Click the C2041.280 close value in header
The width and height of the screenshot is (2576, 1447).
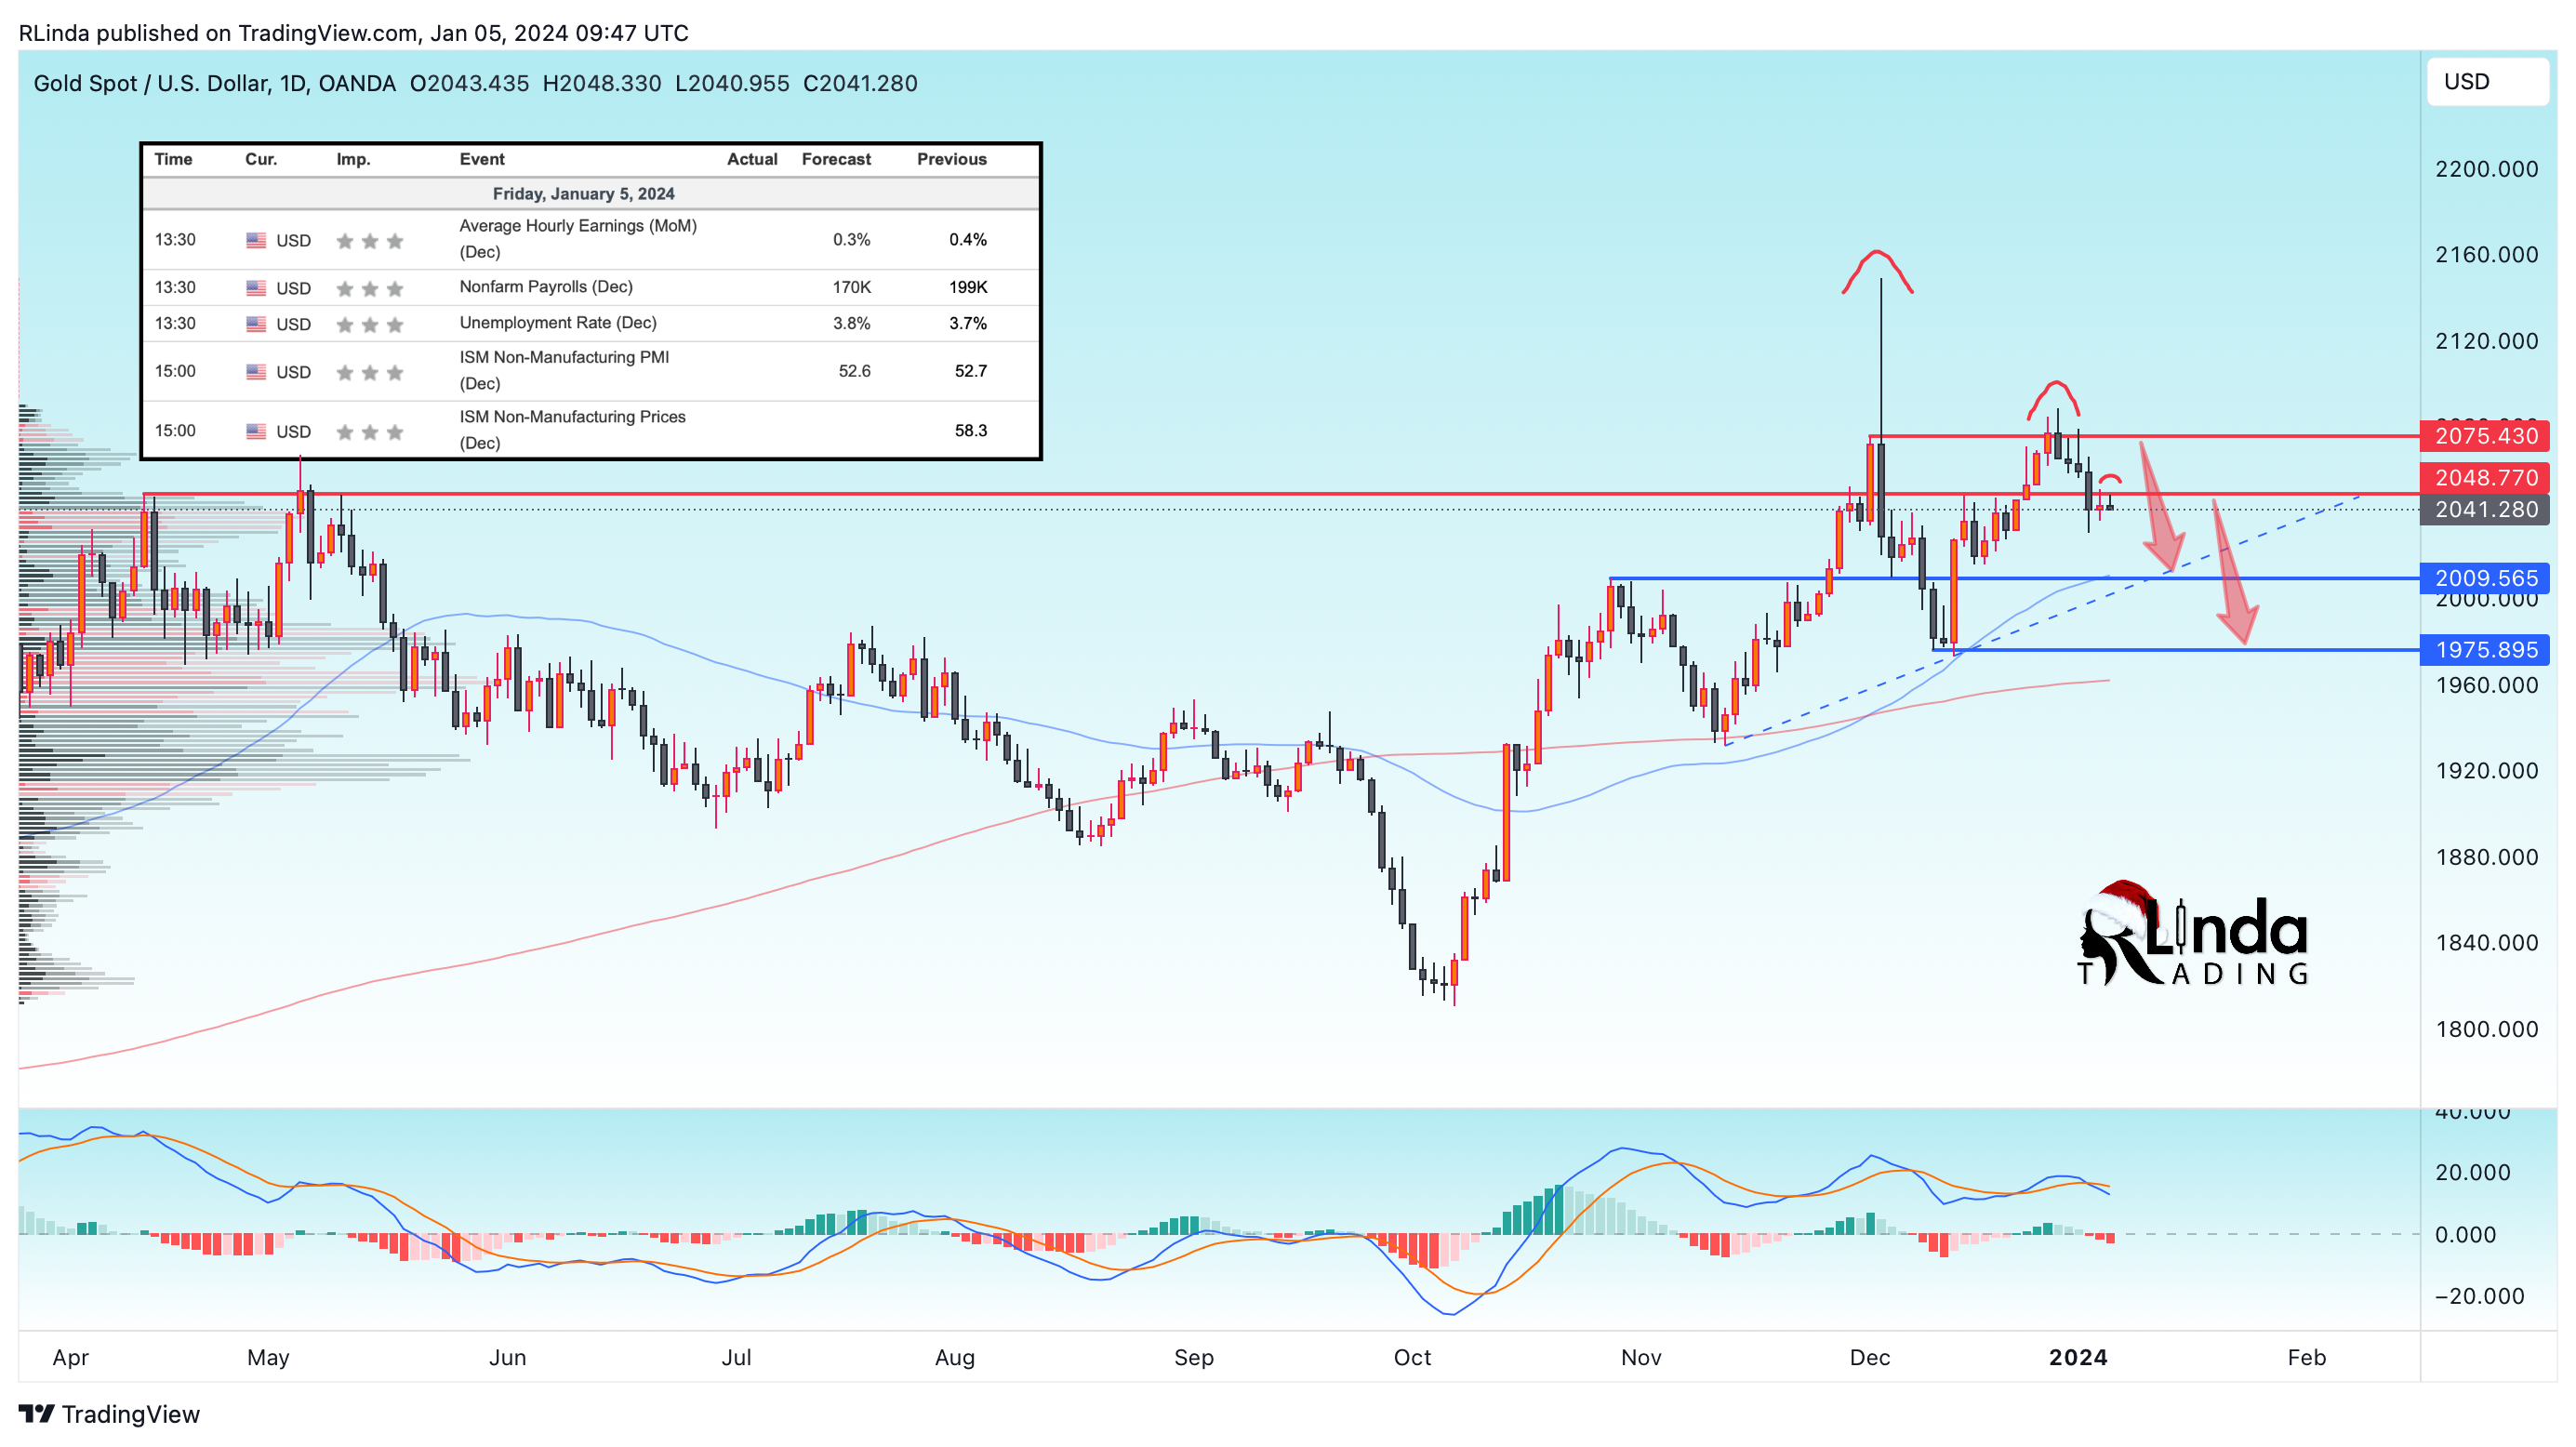[x=860, y=83]
